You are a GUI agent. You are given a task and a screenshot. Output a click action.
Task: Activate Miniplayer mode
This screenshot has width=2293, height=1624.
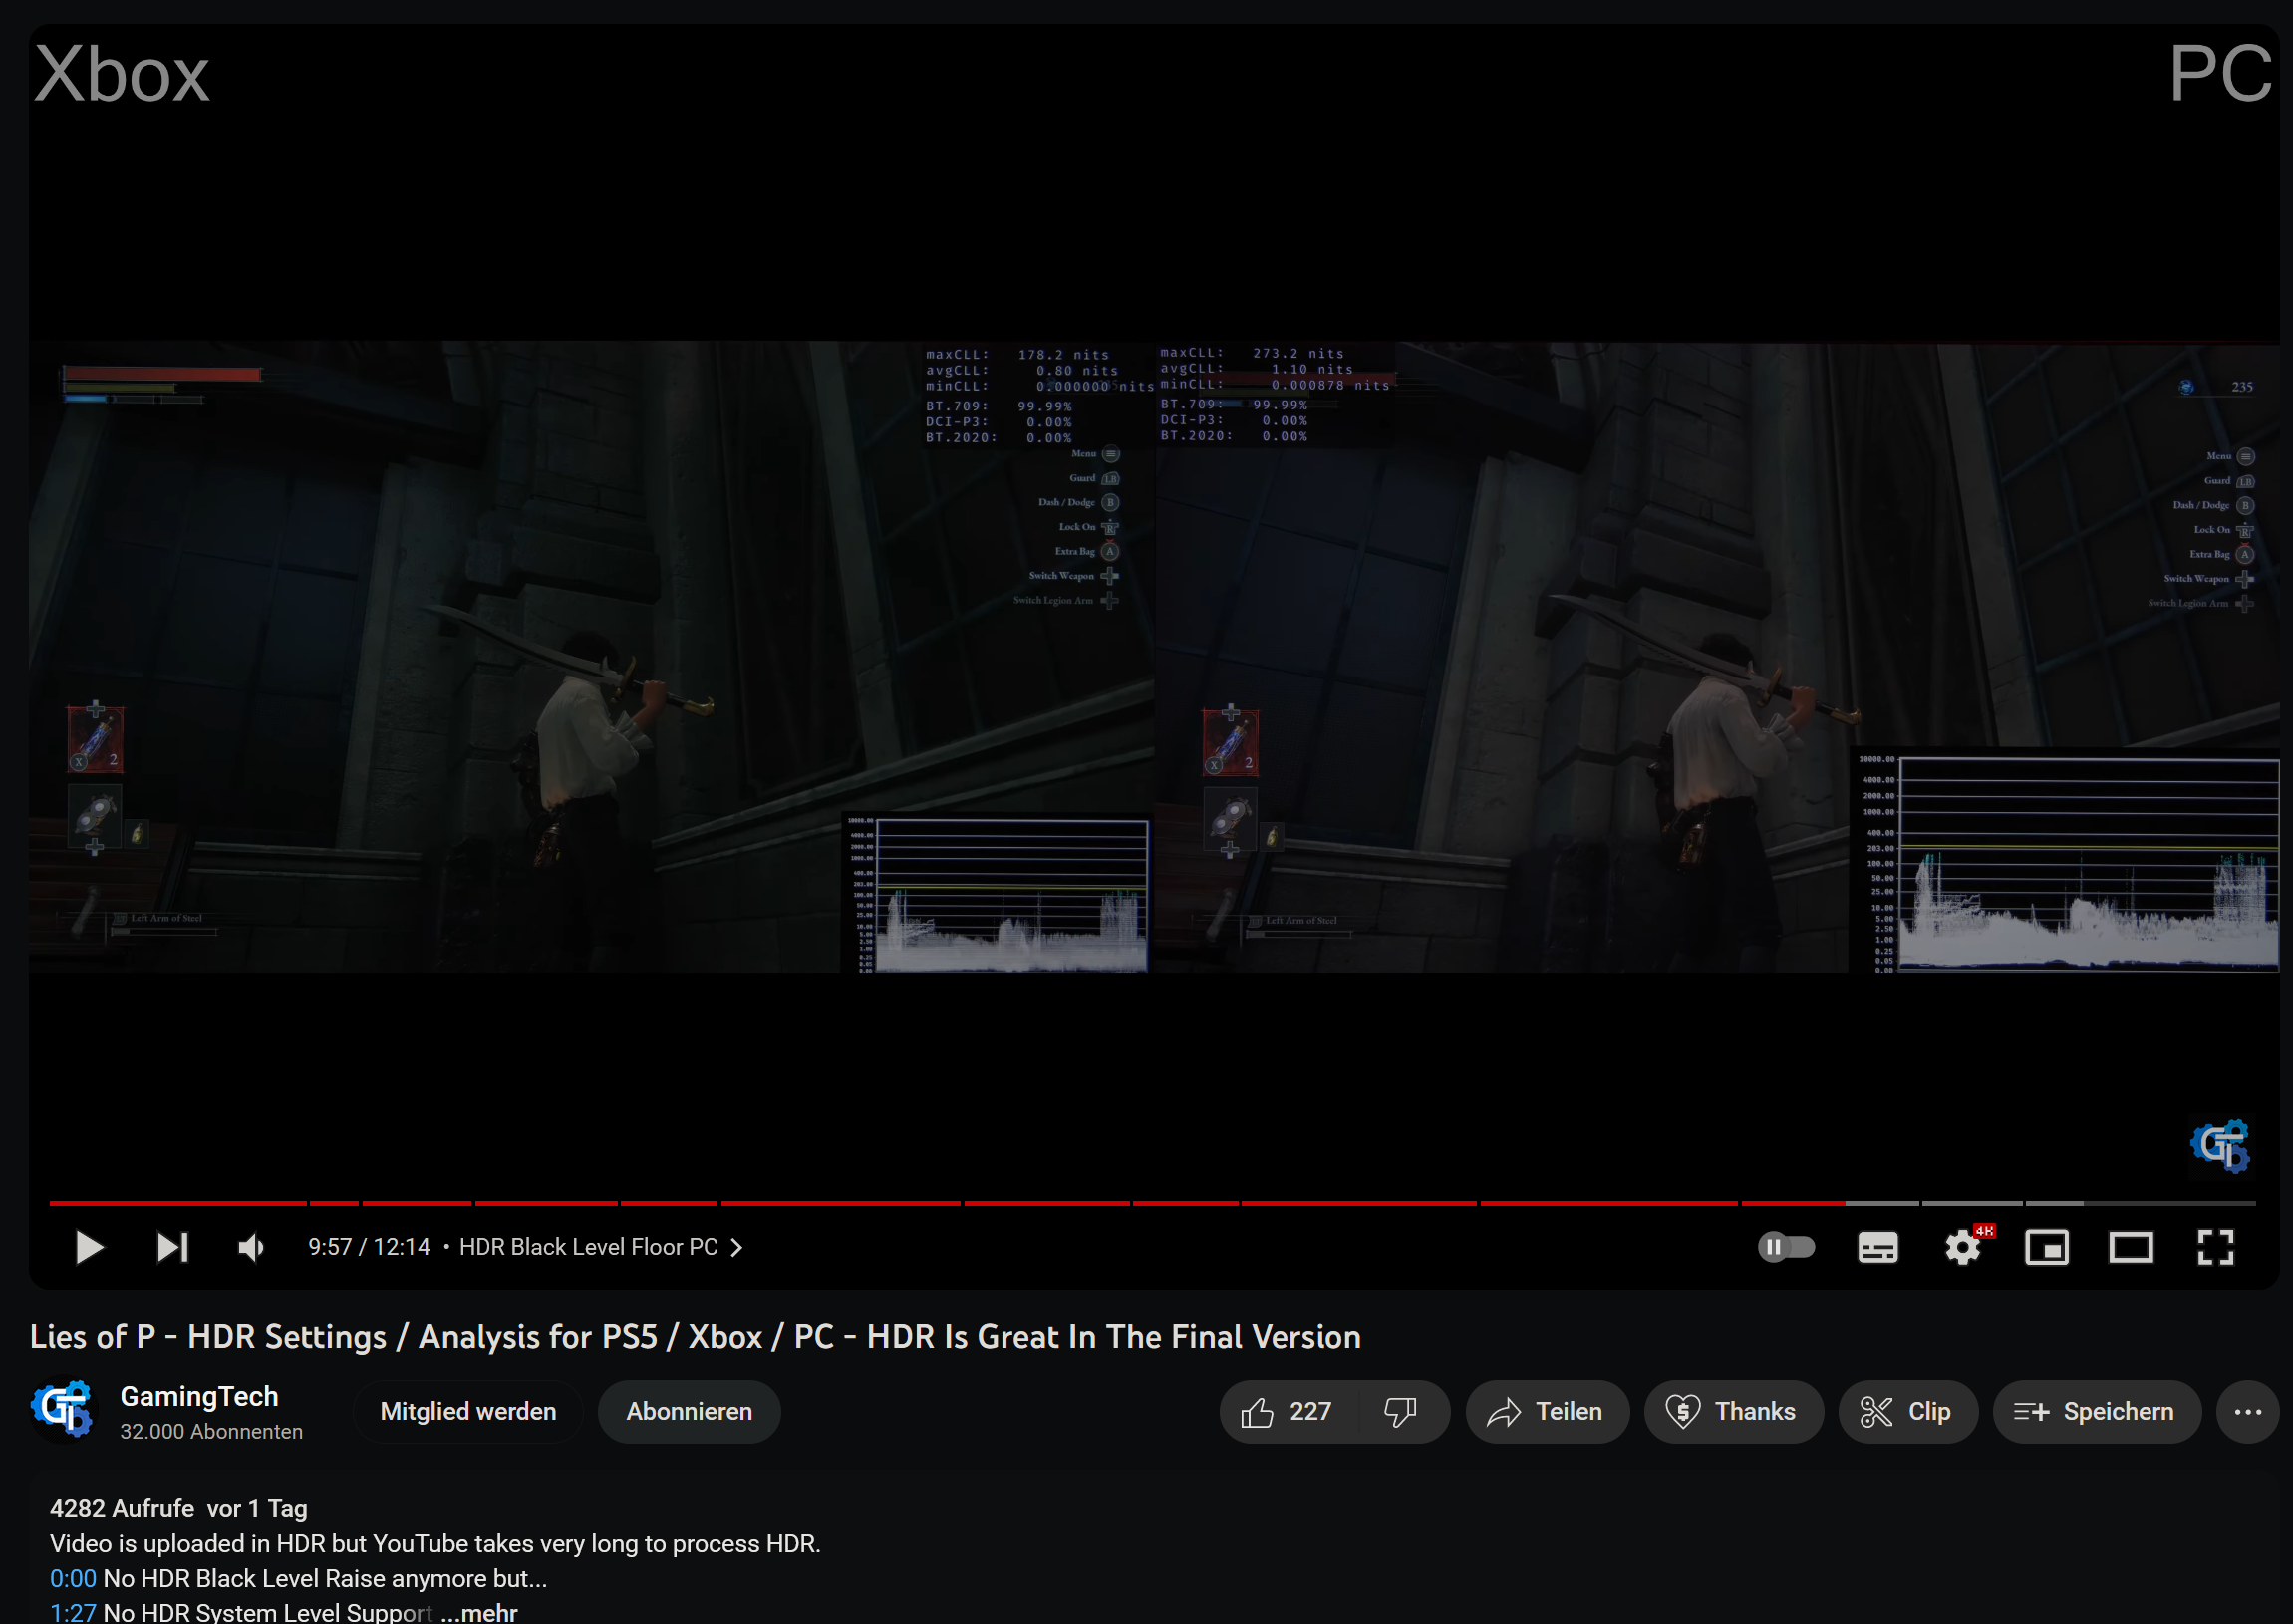[2047, 1247]
